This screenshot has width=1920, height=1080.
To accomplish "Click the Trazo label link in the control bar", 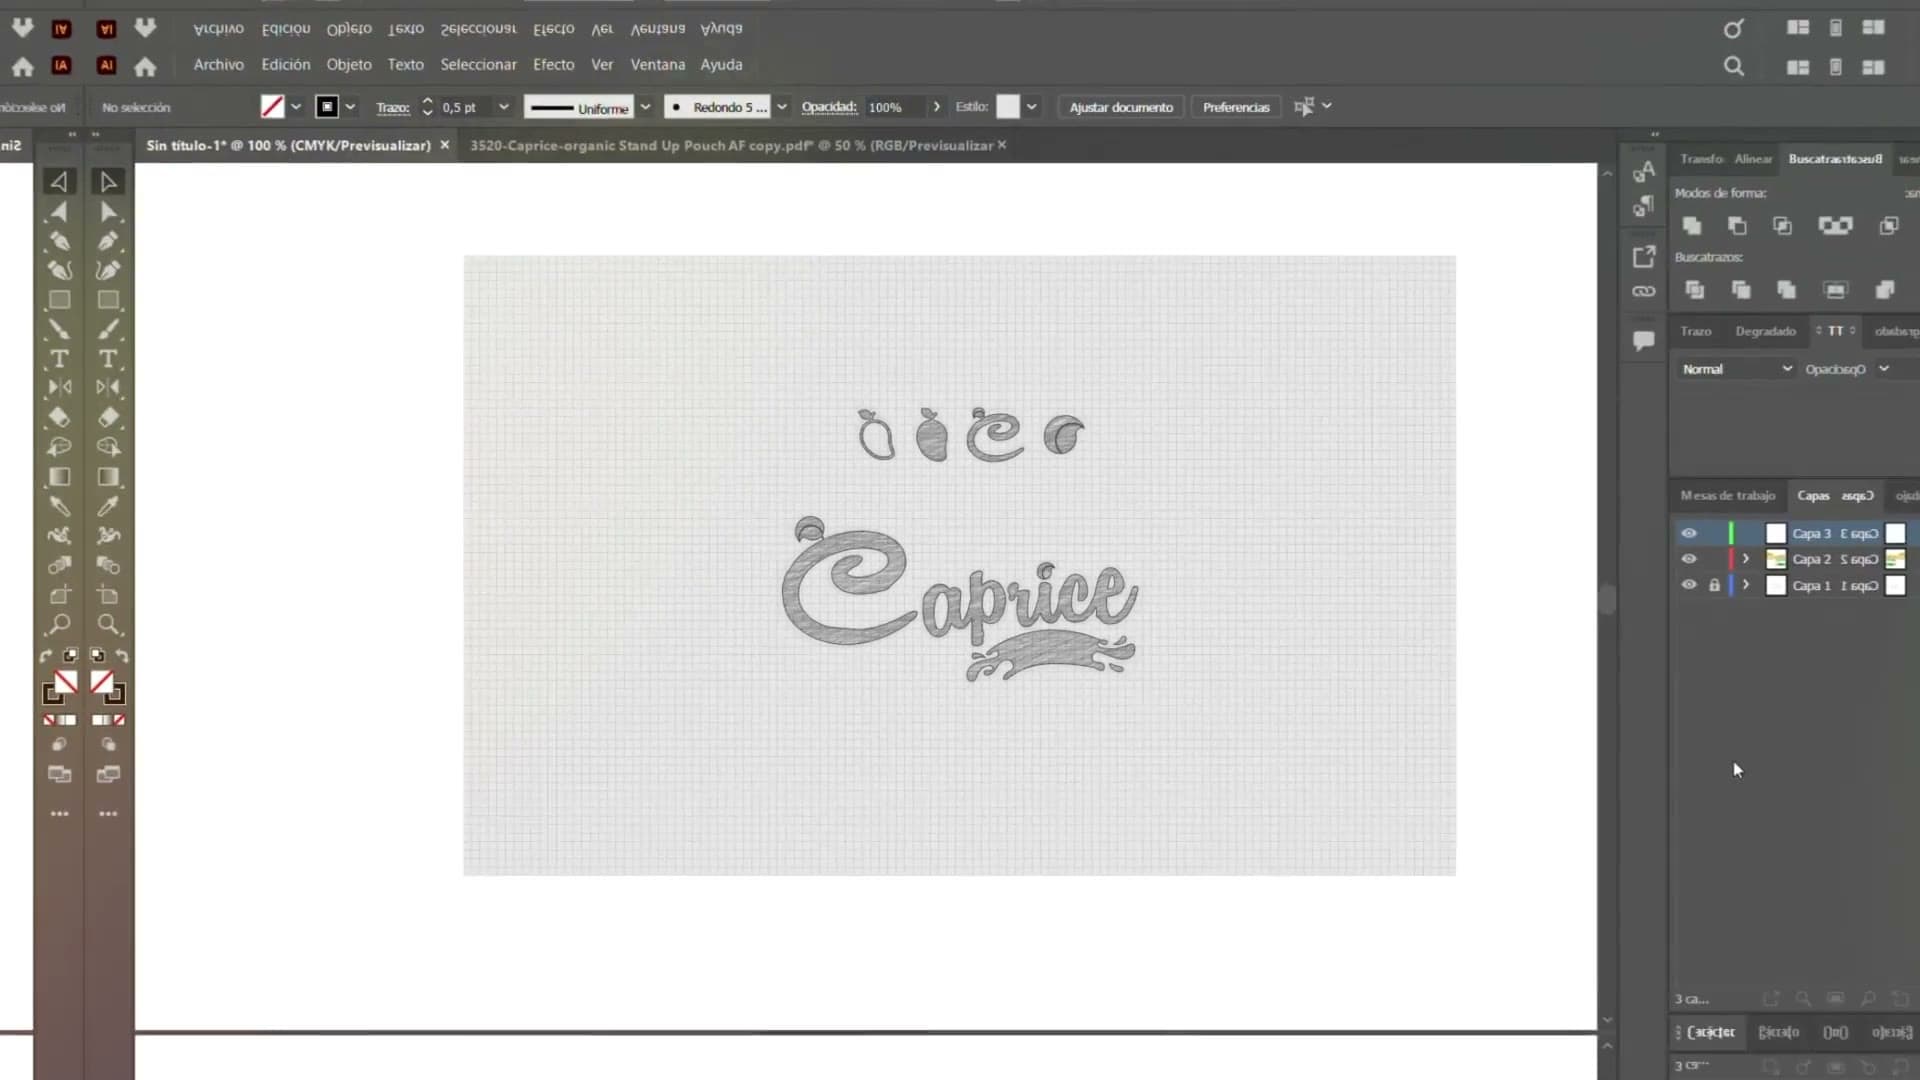I will click(392, 108).
